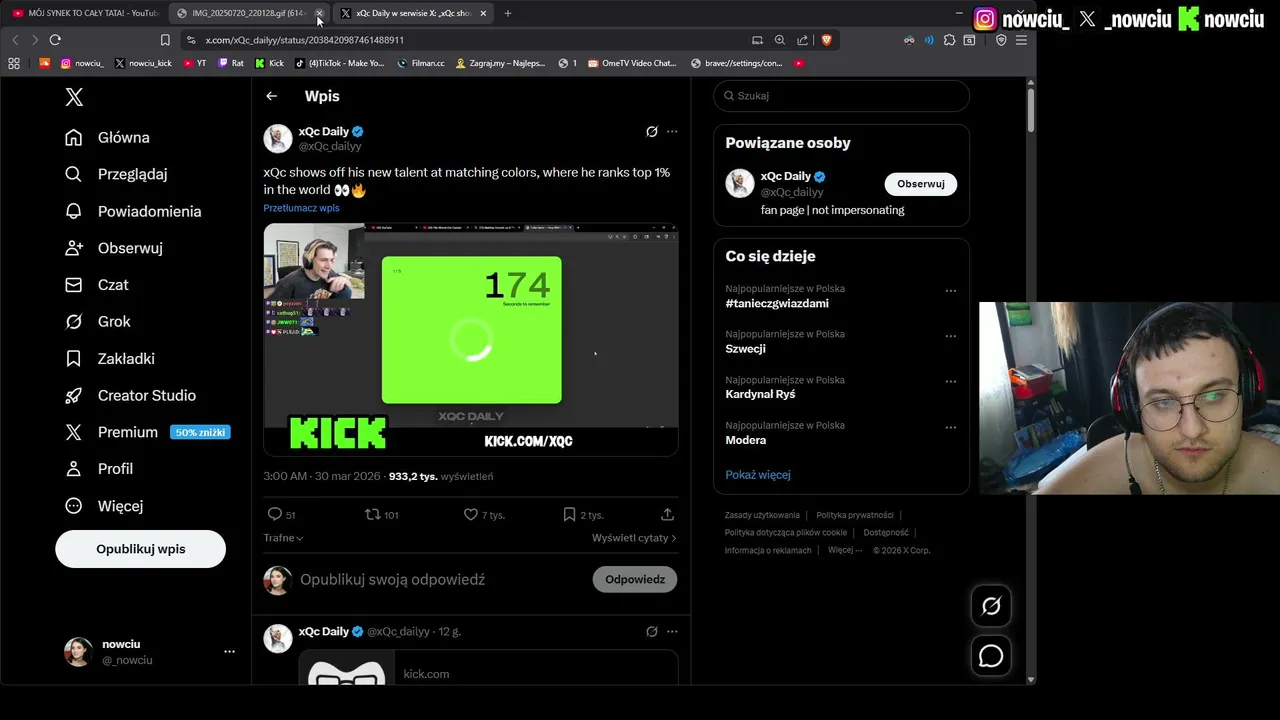Reload the page

(x=55, y=40)
